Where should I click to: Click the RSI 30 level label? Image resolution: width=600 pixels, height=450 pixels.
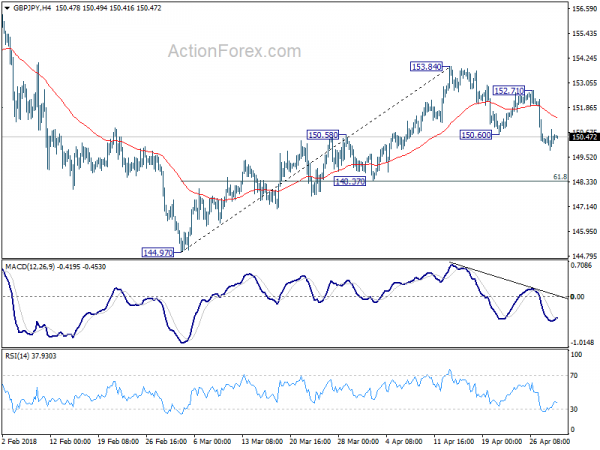[x=574, y=409]
